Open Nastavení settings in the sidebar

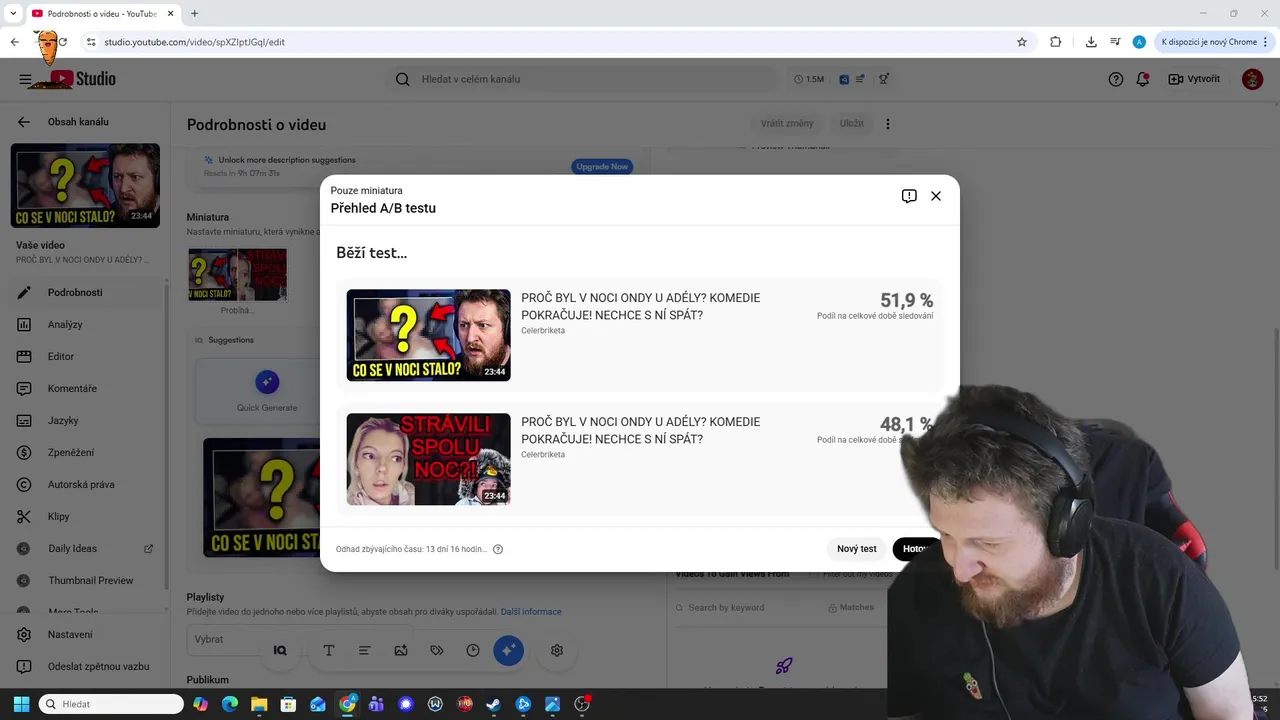pos(85,634)
